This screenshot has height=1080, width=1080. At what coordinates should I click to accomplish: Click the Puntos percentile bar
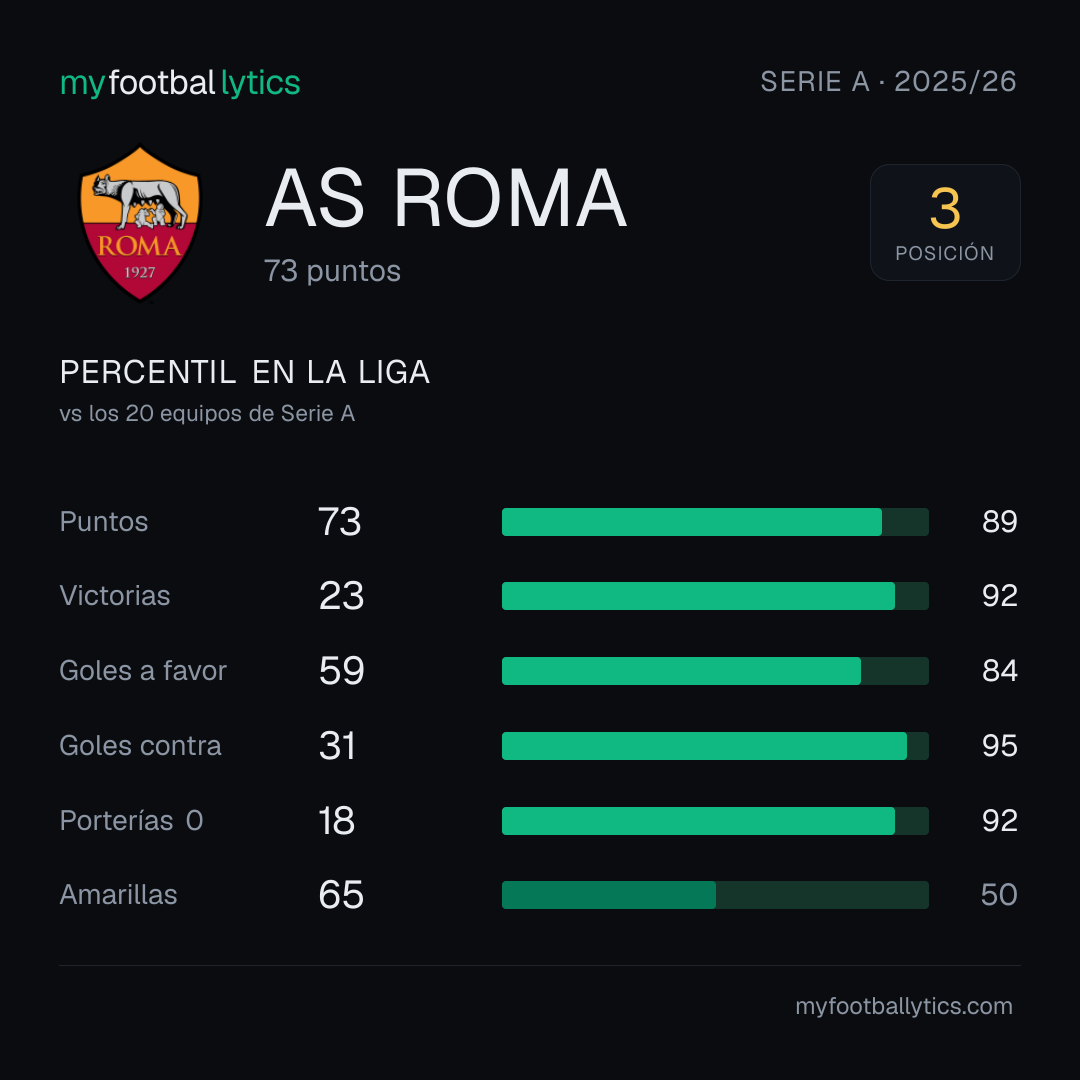[x=715, y=522]
